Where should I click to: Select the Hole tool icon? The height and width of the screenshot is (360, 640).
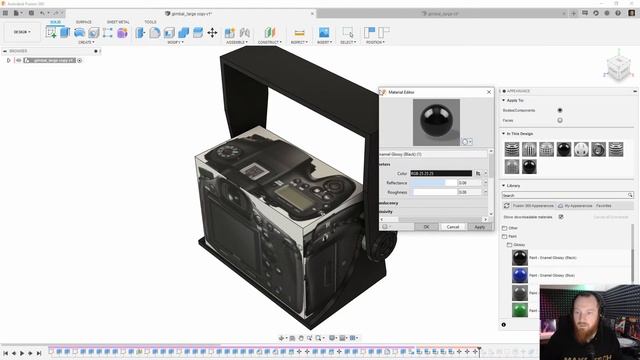tap(93, 32)
